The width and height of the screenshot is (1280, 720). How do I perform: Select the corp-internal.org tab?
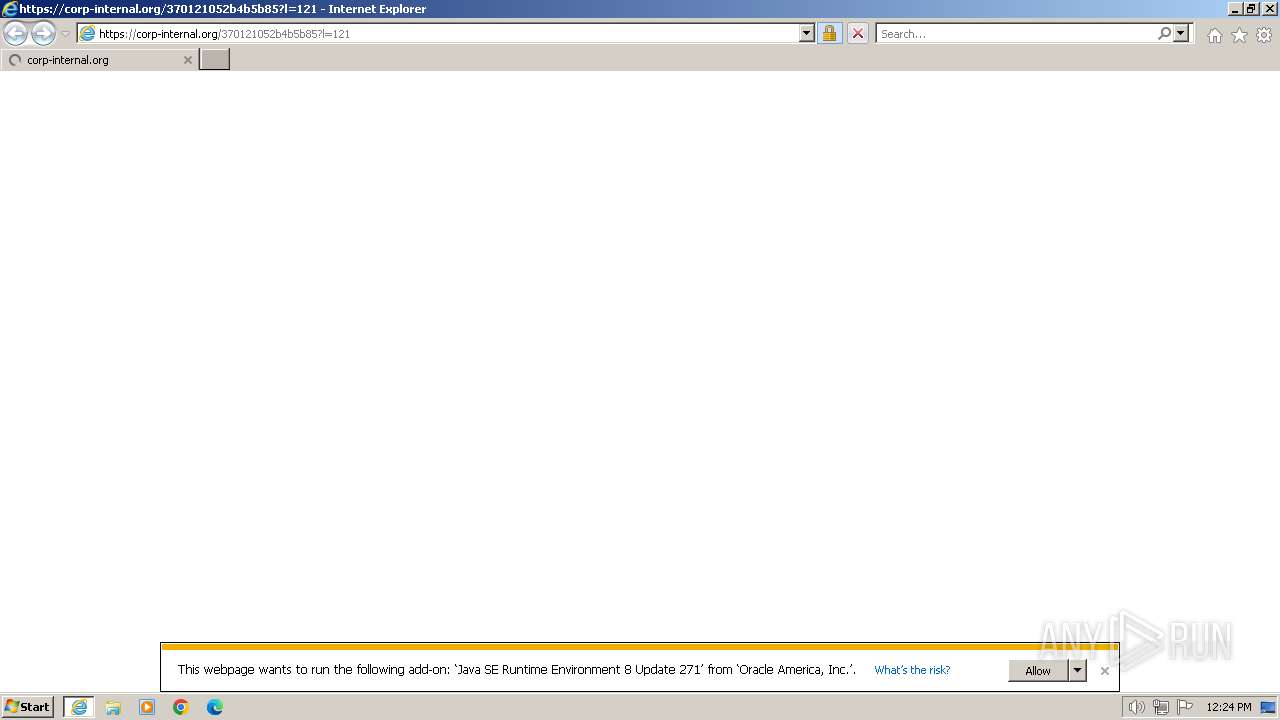click(x=100, y=60)
